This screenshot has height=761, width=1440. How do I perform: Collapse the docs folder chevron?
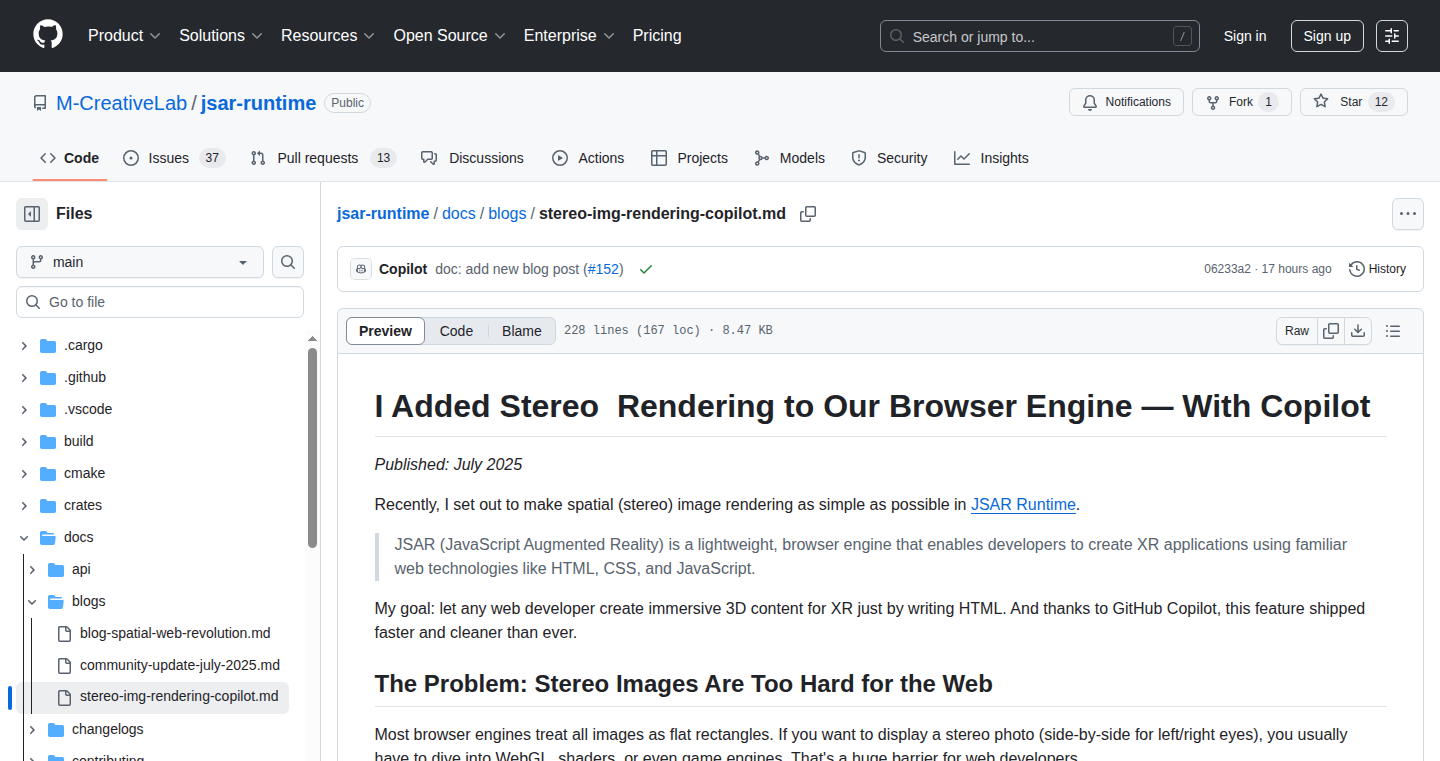(24, 537)
